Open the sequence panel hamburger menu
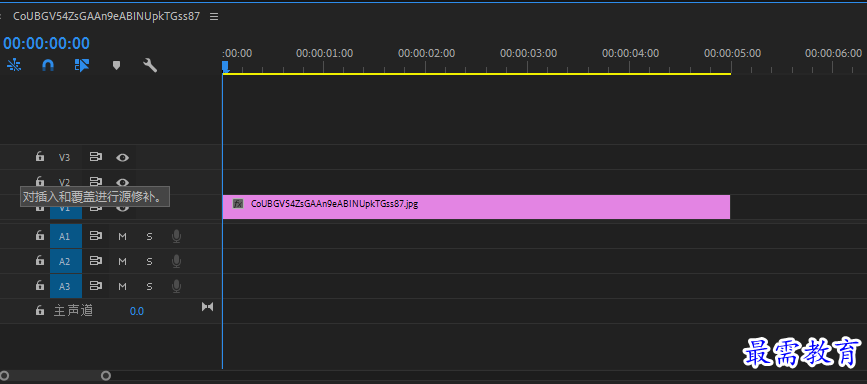This screenshot has width=867, height=384. tap(214, 17)
